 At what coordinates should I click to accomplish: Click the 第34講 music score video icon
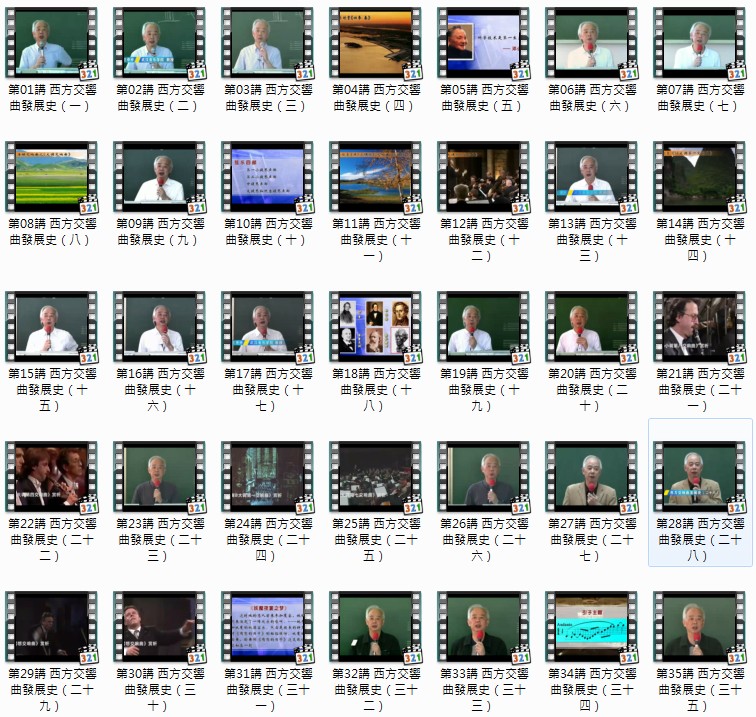591,627
